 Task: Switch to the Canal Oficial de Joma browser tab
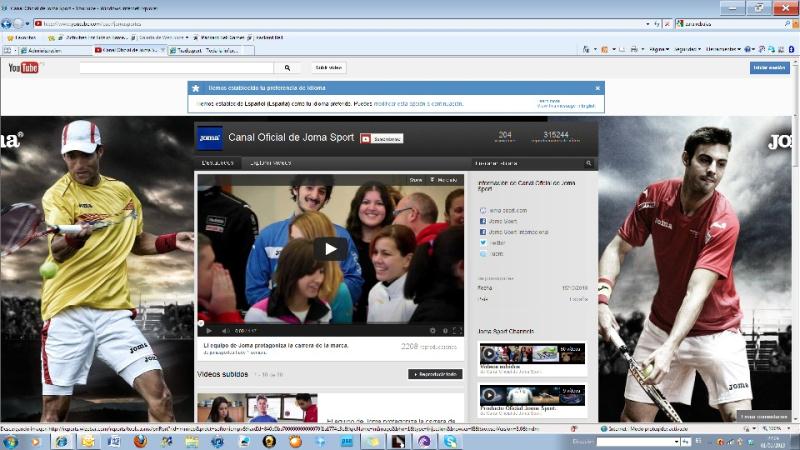point(130,50)
